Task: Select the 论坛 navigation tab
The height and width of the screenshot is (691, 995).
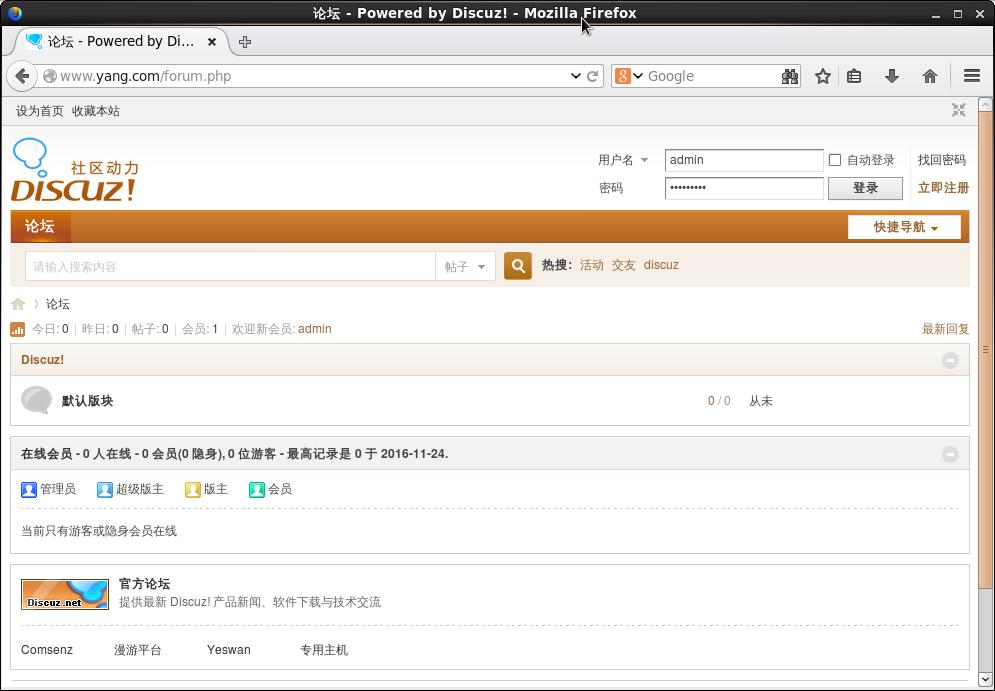Action: click(x=40, y=227)
